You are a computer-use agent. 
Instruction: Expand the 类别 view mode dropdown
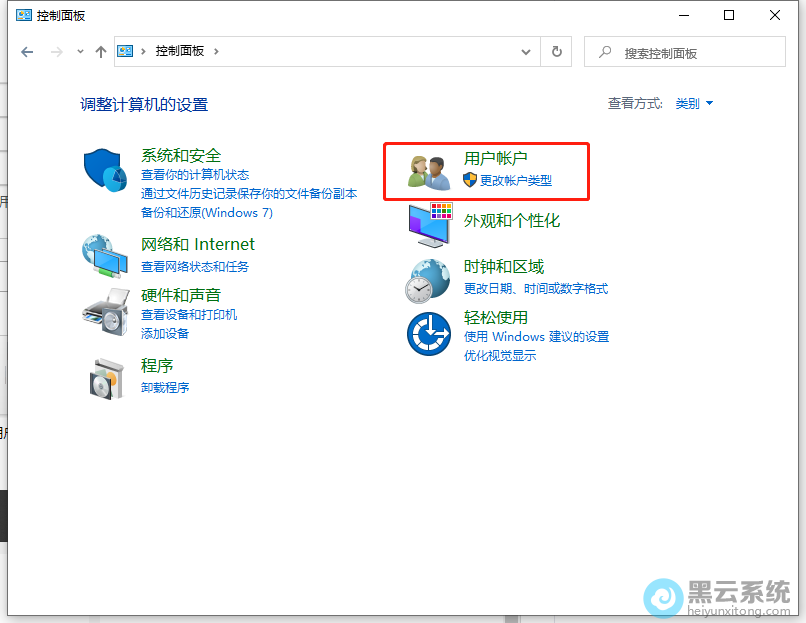(x=694, y=104)
